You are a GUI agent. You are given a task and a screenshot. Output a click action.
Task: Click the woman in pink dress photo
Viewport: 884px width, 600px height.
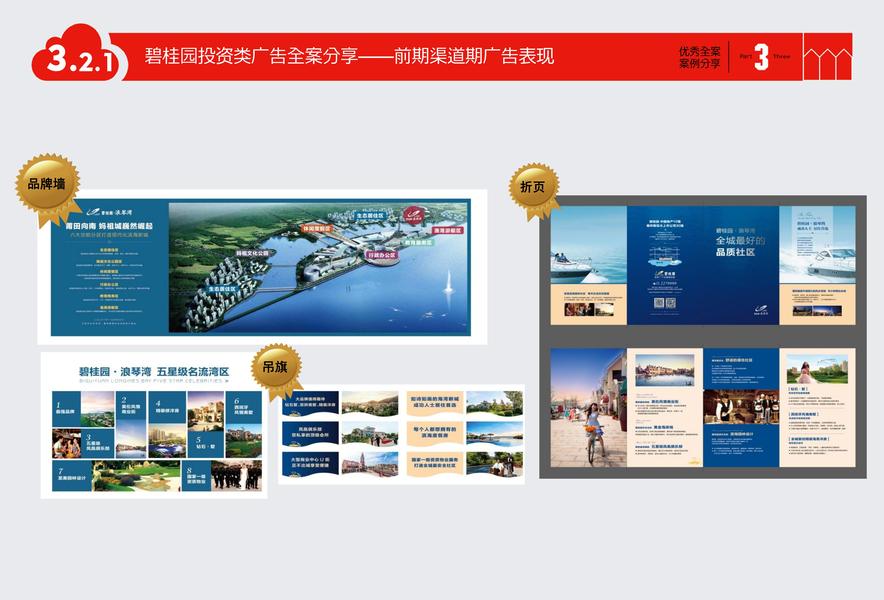coord(817,369)
